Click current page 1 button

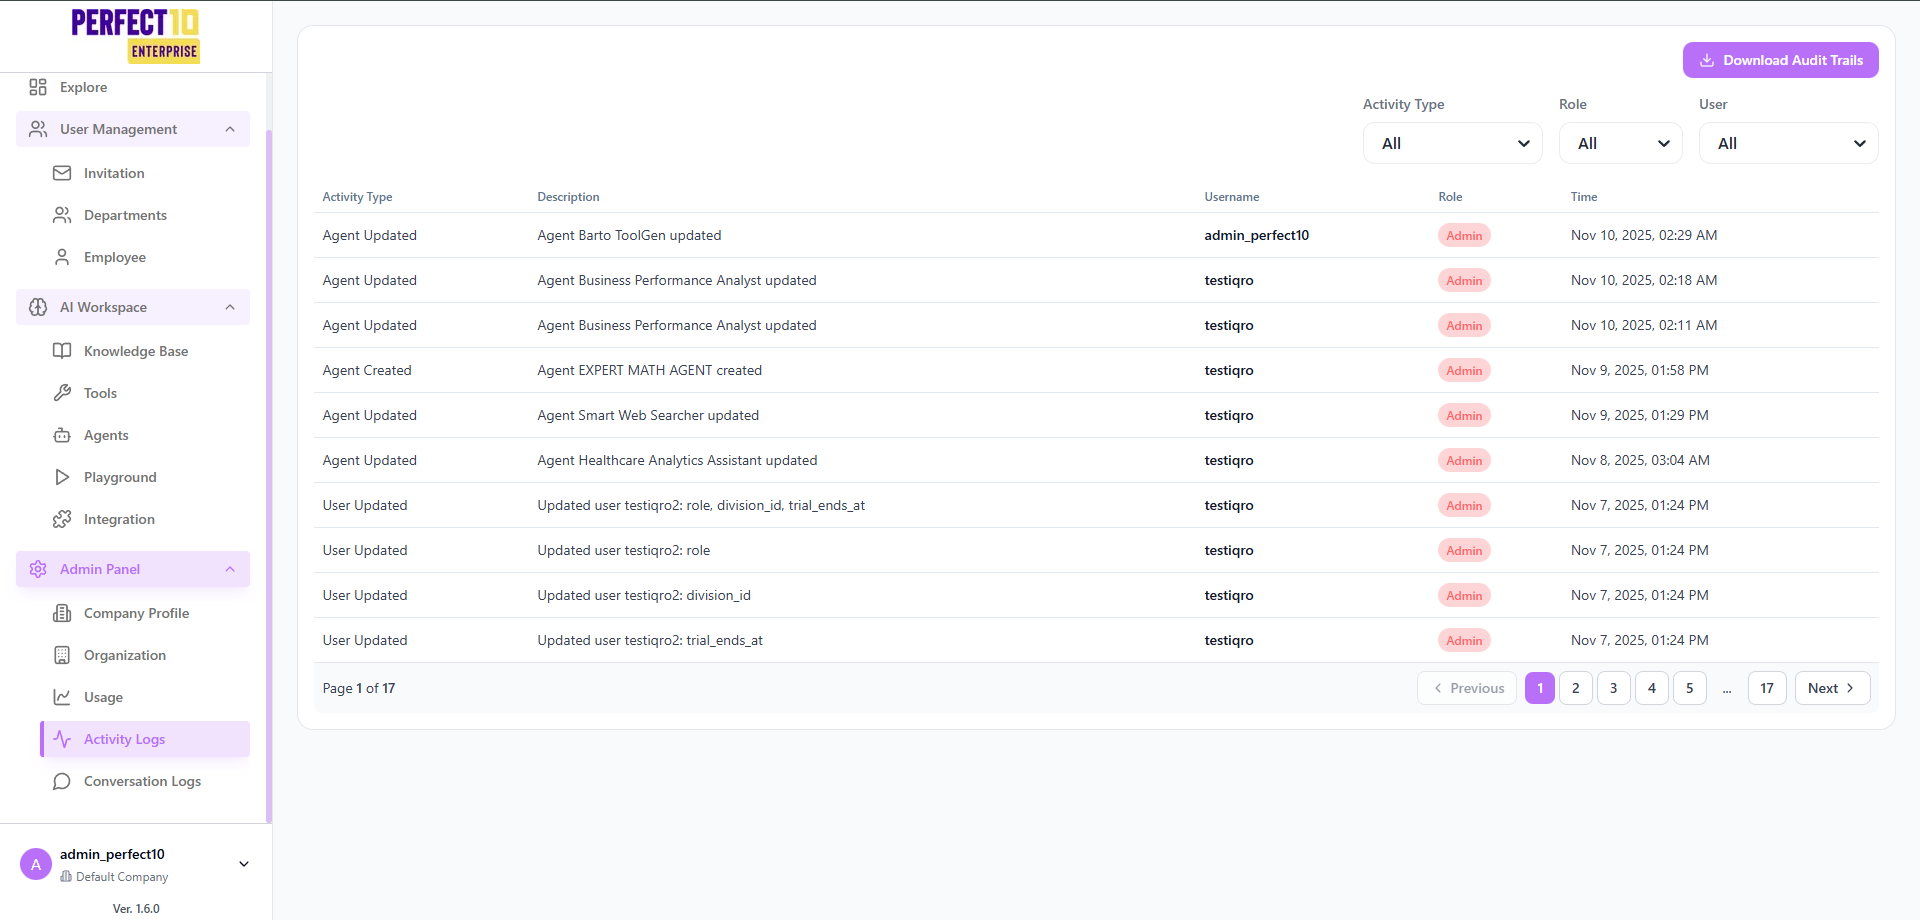(x=1540, y=688)
